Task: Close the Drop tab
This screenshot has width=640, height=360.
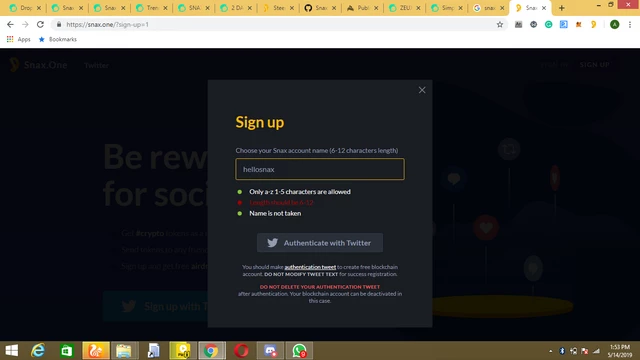Action: coord(39,8)
